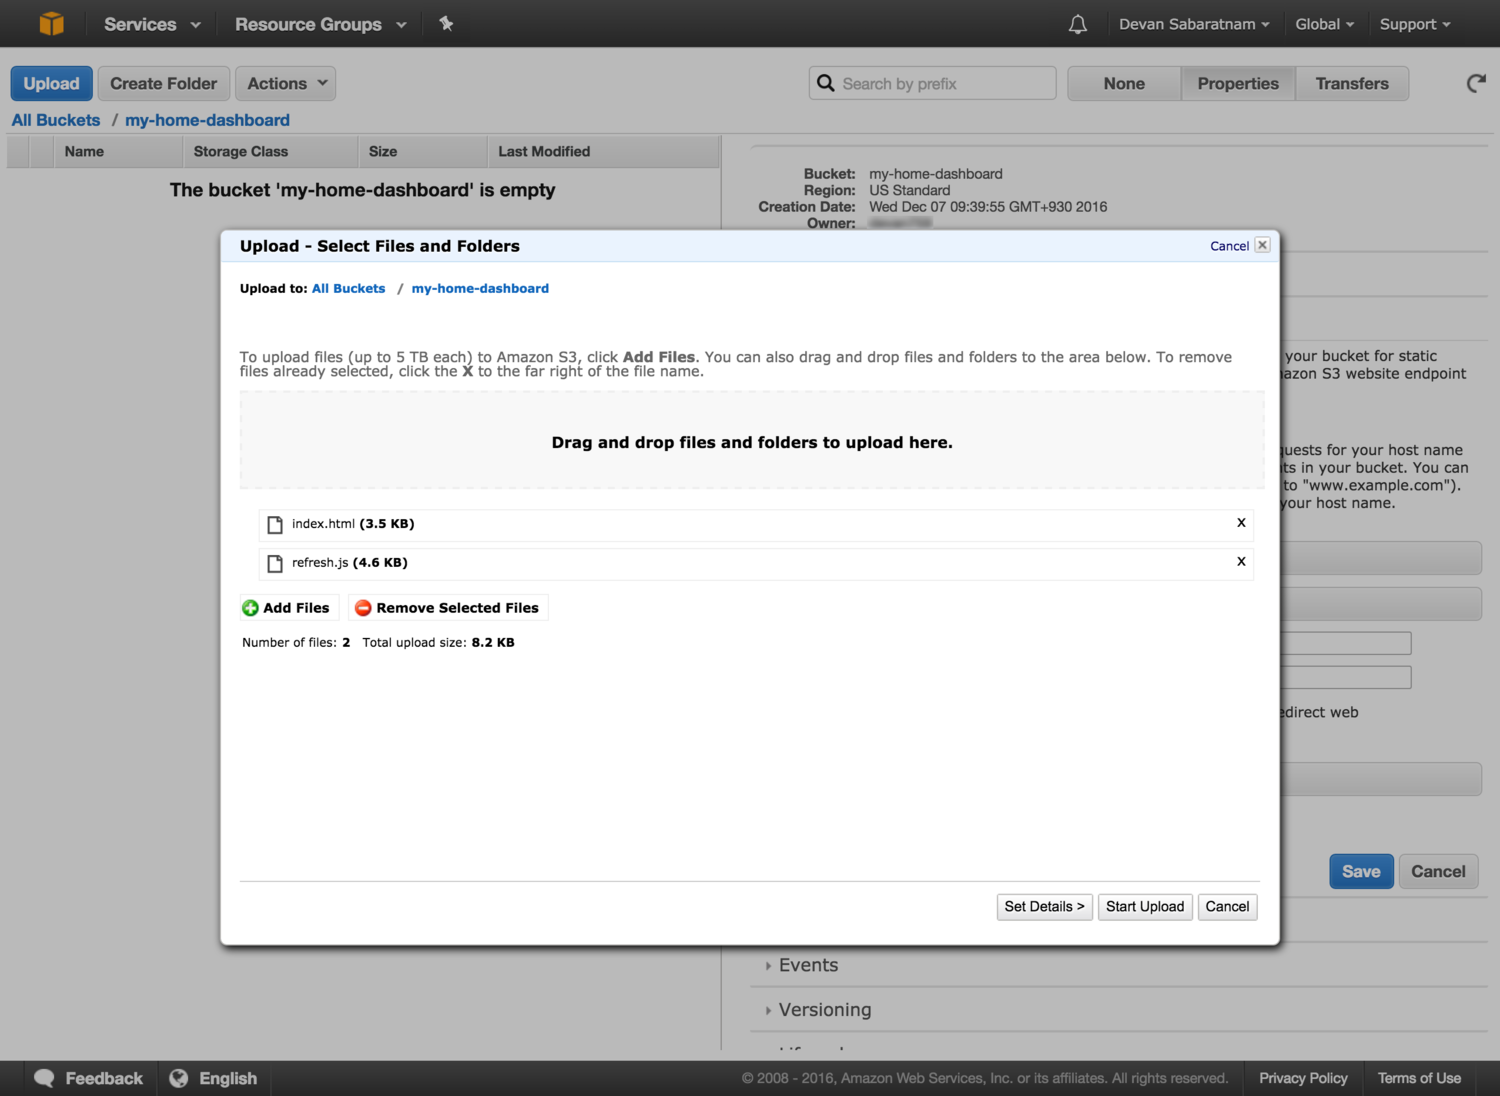Click the Upload button in toolbar
Screen dimensions: 1500x1096
52,84
